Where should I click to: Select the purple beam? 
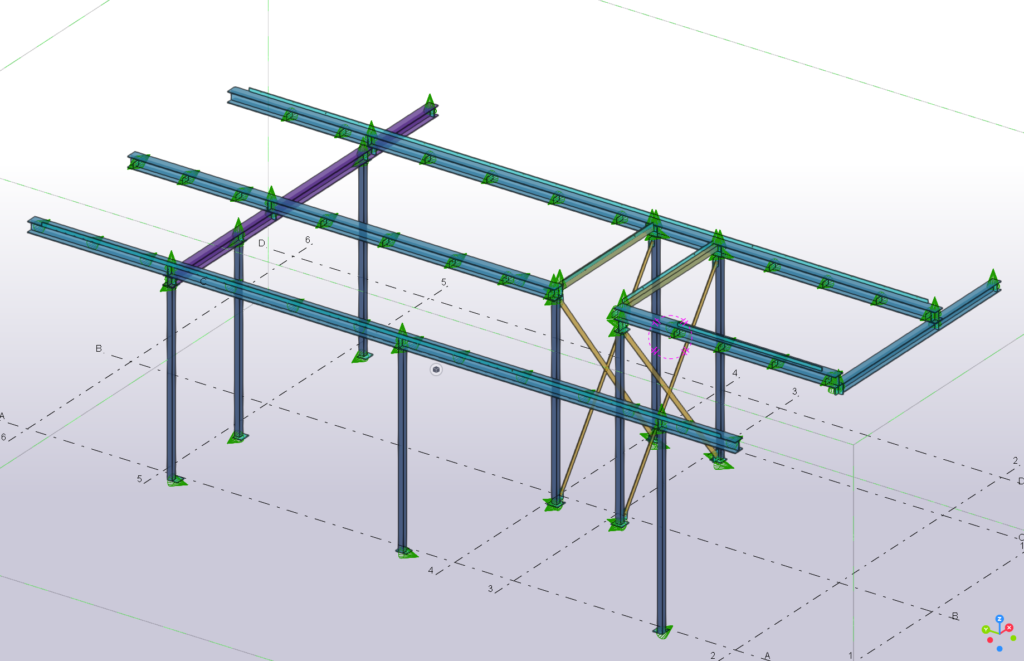(300, 190)
